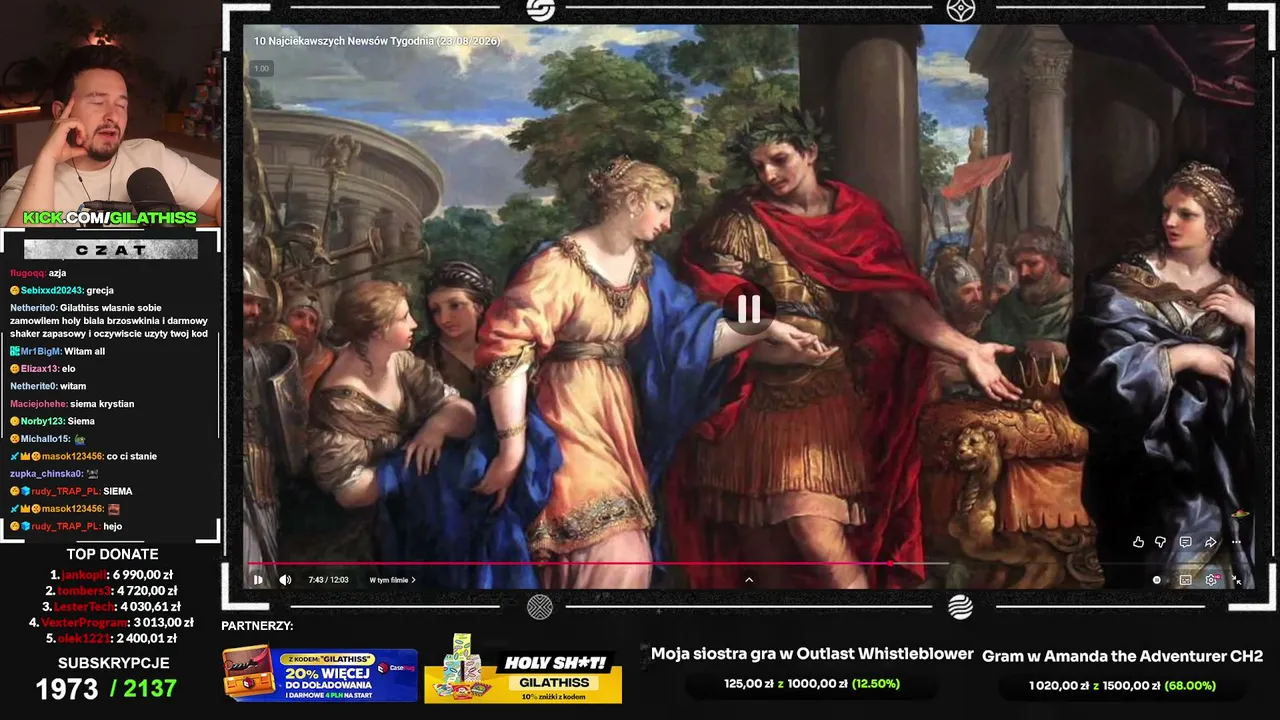This screenshot has height=720, width=1280.
Task: Like the video with thumbs-up icon
Action: 1138,542
